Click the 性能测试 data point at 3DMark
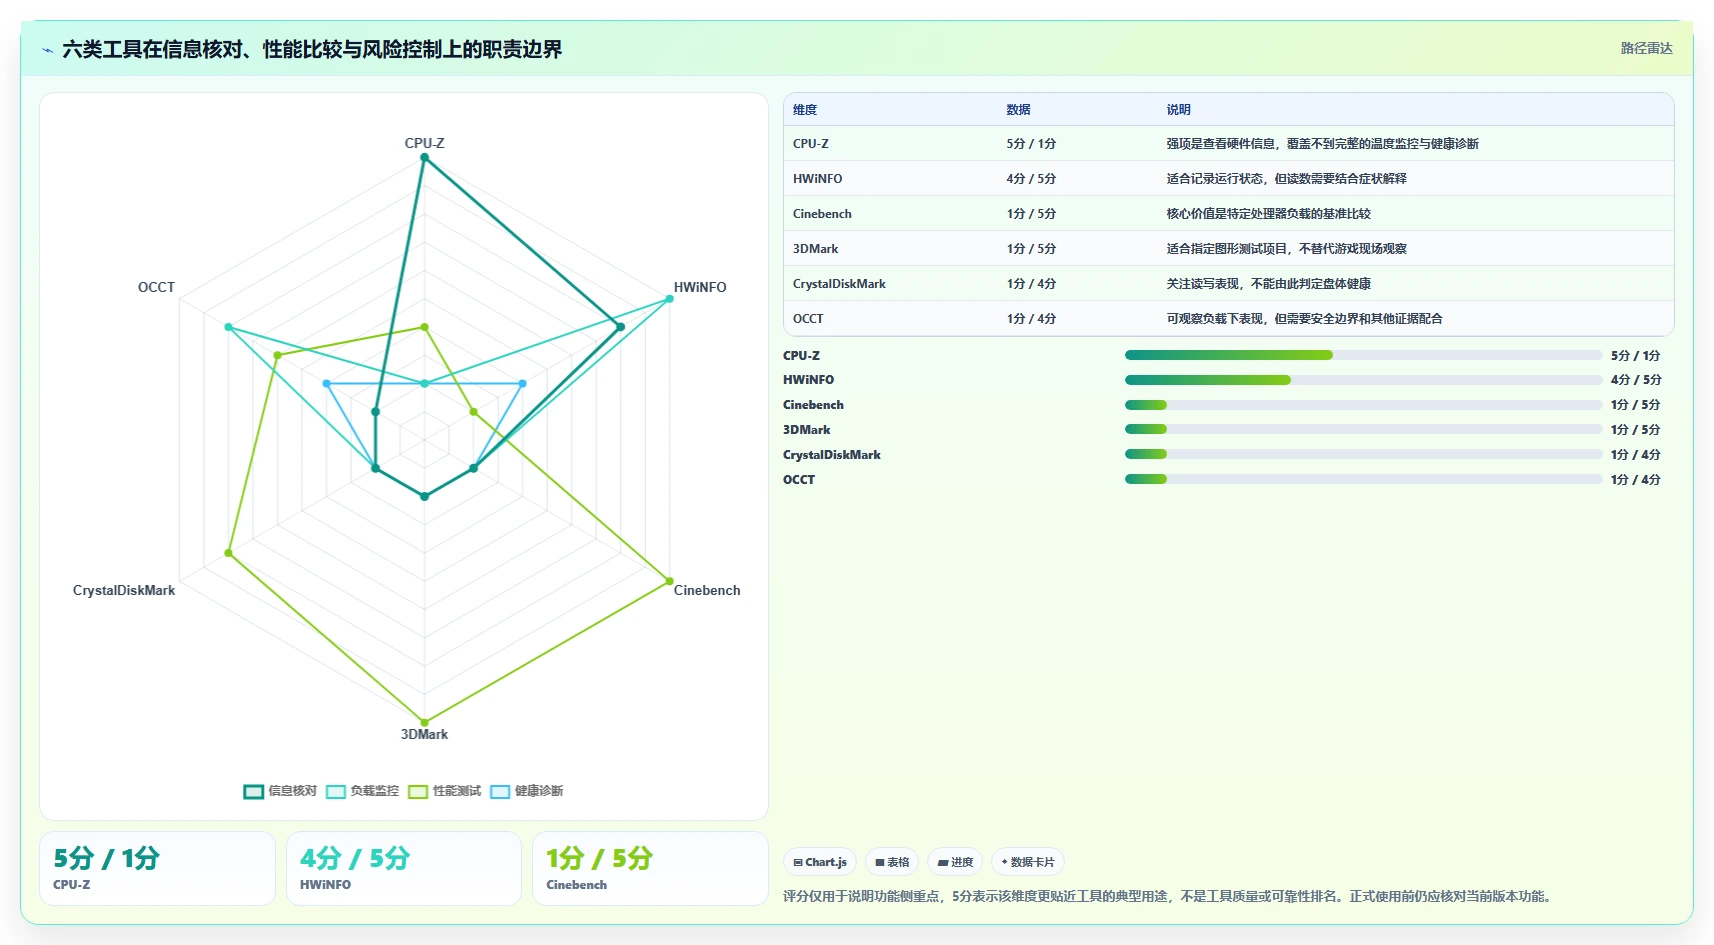The width and height of the screenshot is (1714, 945). click(424, 722)
